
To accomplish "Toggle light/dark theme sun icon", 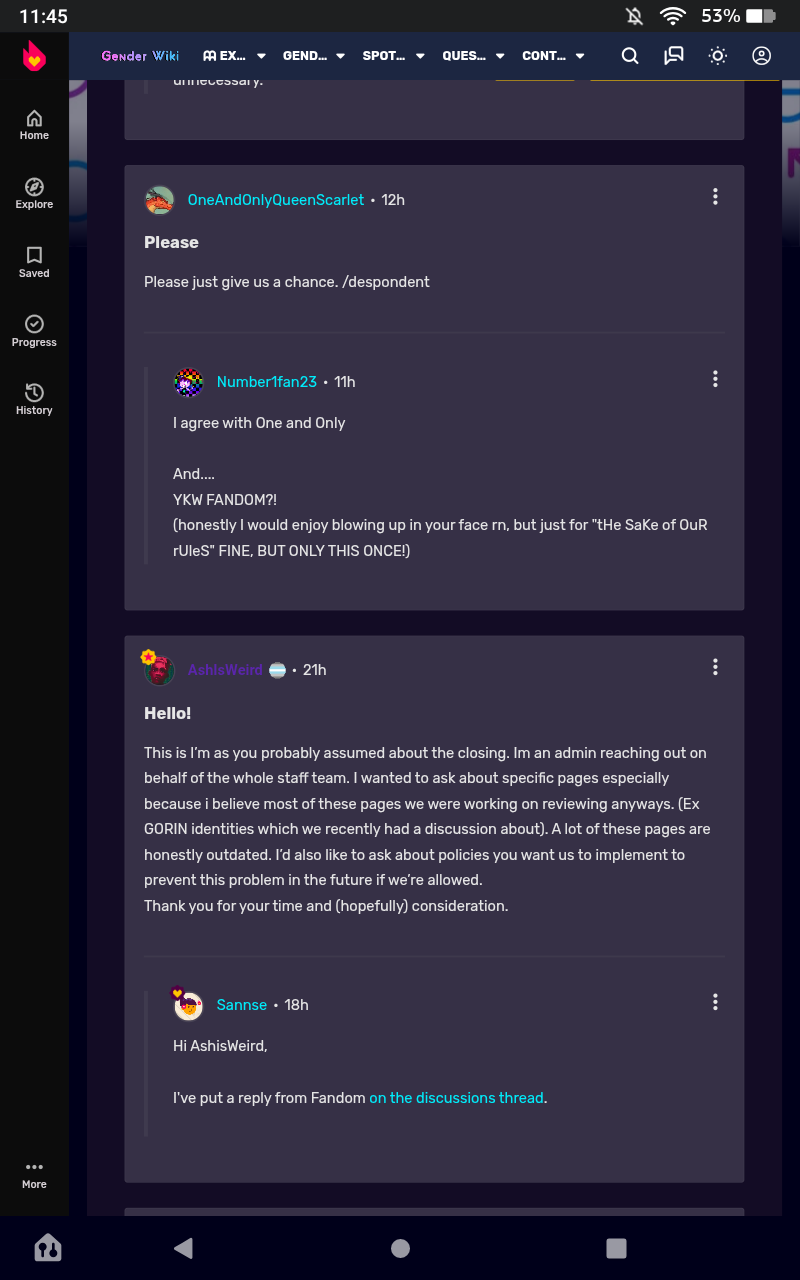I will 718,56.
